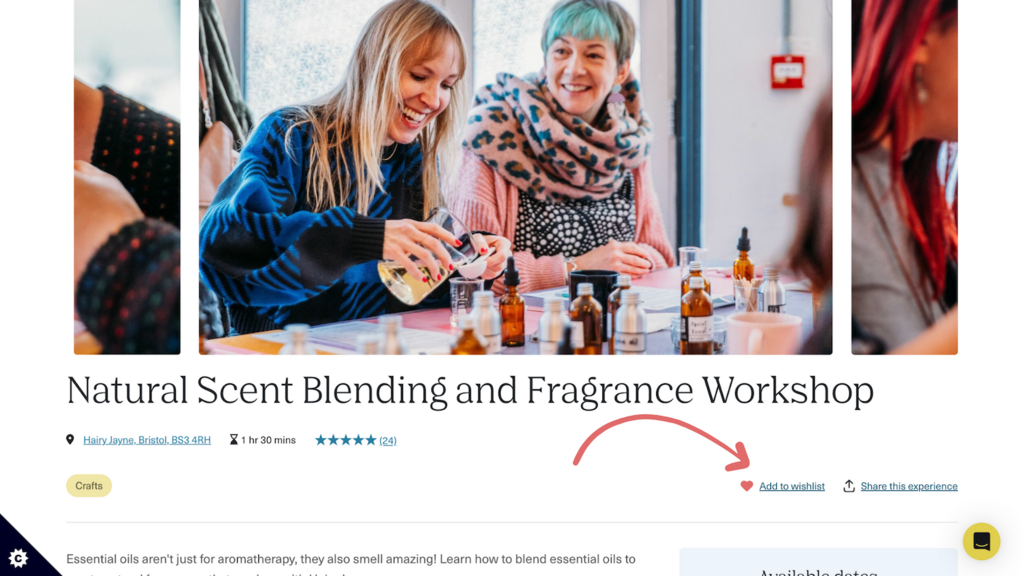Screen dimensions: 1024x576
Task: Open the yellow chat widget
Action: pyautogui.click(x=981, y=541)
